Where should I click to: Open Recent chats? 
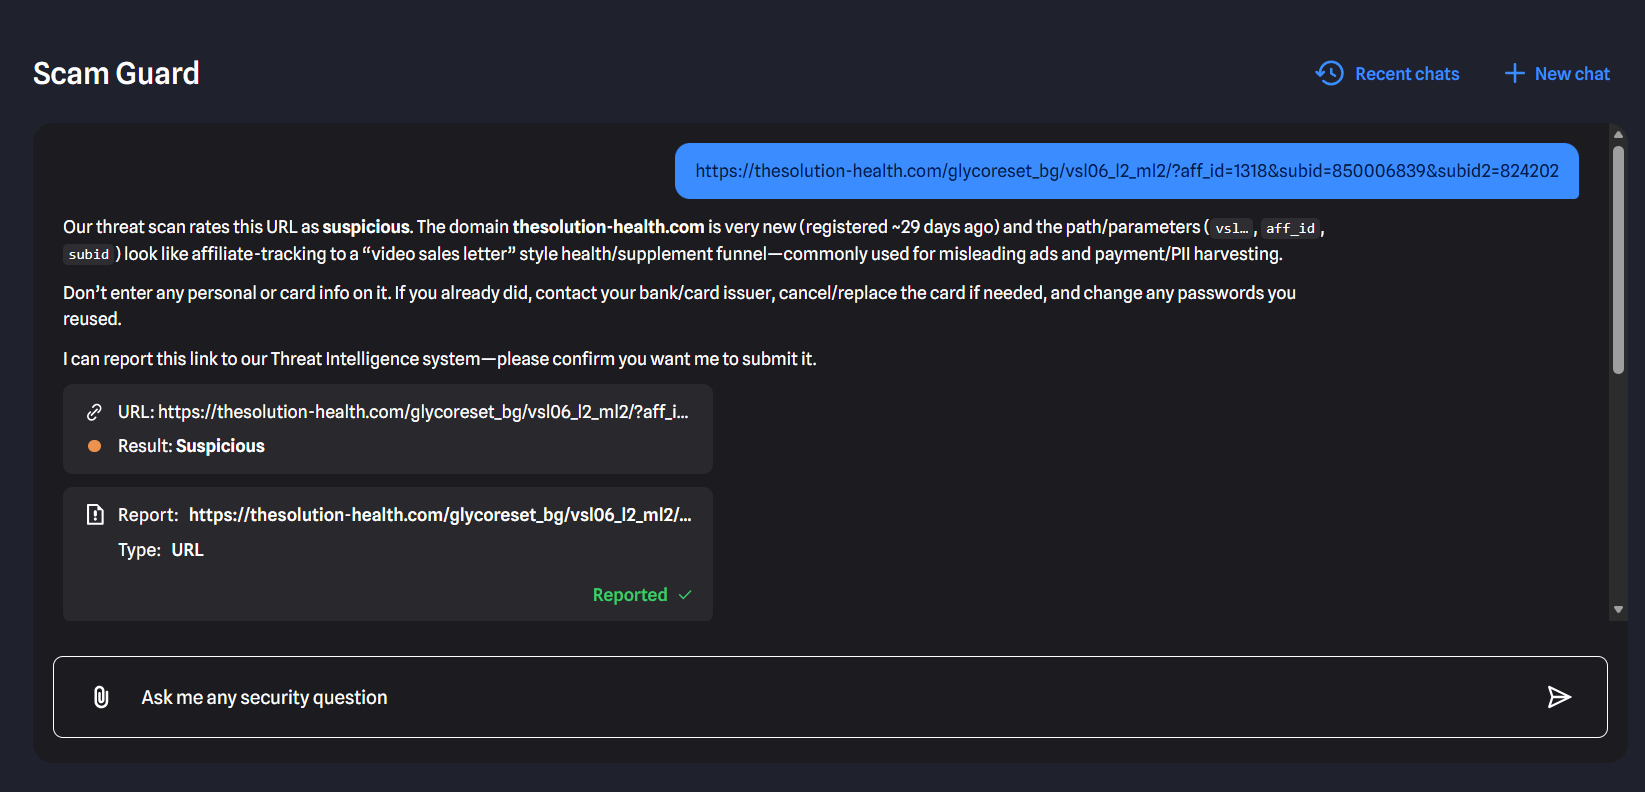(x=1387, y=73)
